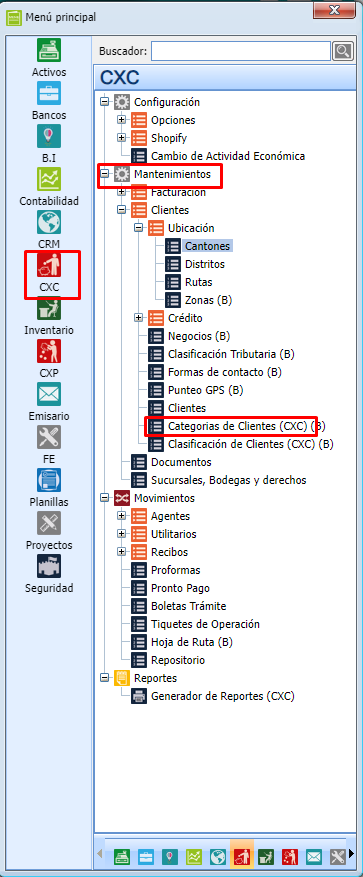Click the bottom toolbar highlighted CXC icon
363x877 pixels.
[242, 856]
